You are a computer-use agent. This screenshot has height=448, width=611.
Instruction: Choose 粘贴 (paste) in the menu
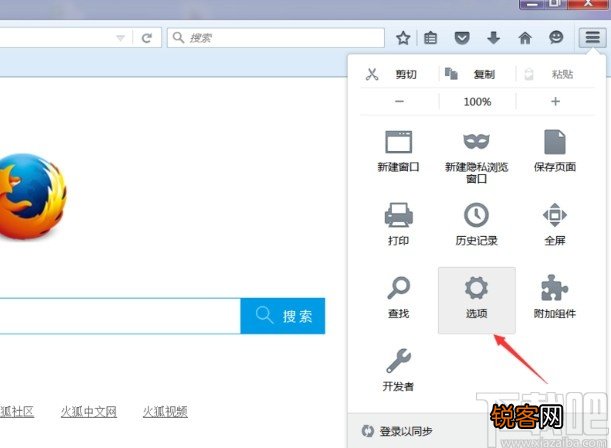point(556,74)
